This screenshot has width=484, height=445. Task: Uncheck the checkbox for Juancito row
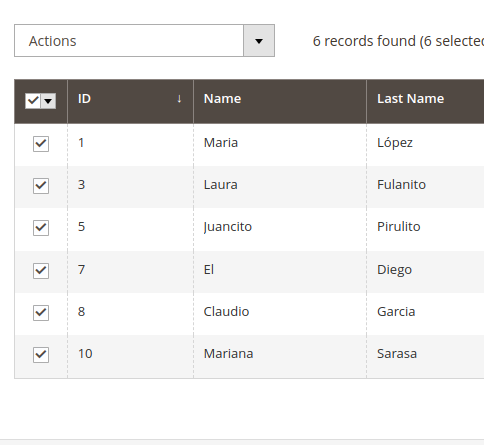coord(41,228)
